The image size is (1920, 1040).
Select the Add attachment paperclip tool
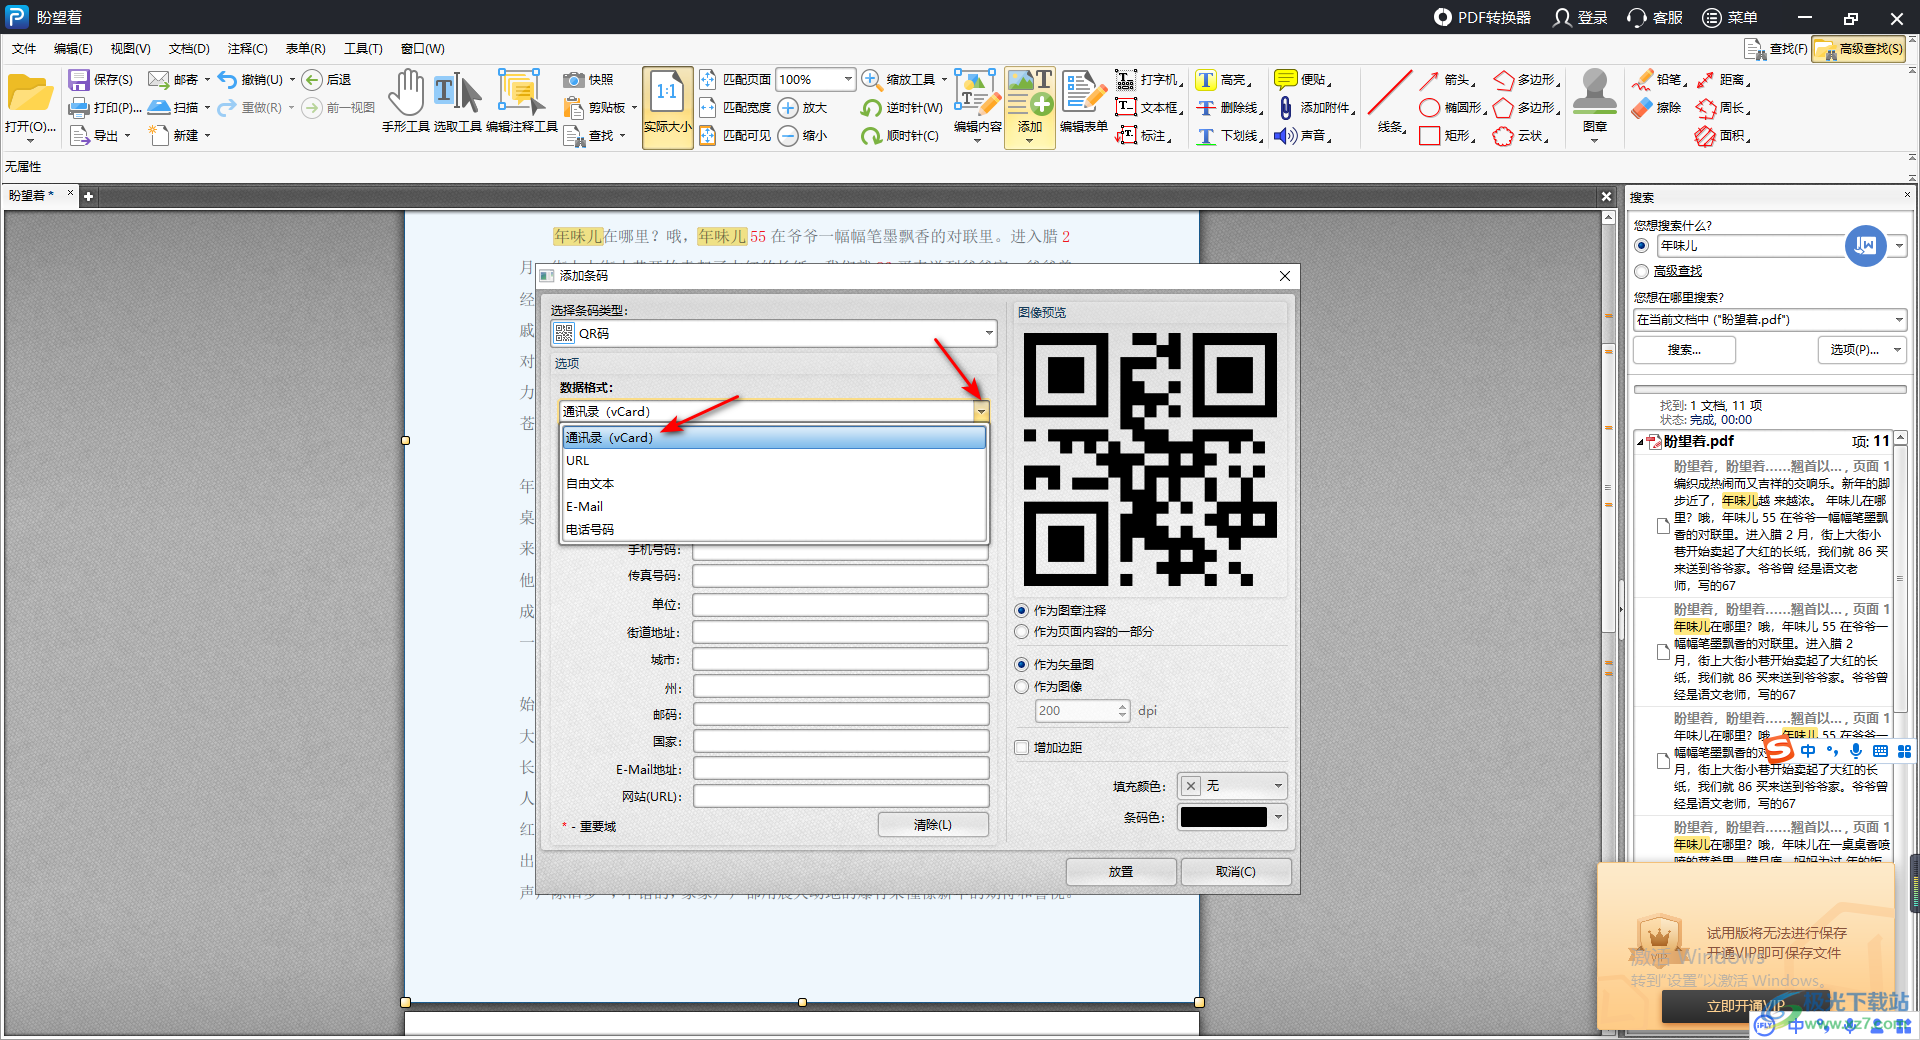[x=1314, y=108]
